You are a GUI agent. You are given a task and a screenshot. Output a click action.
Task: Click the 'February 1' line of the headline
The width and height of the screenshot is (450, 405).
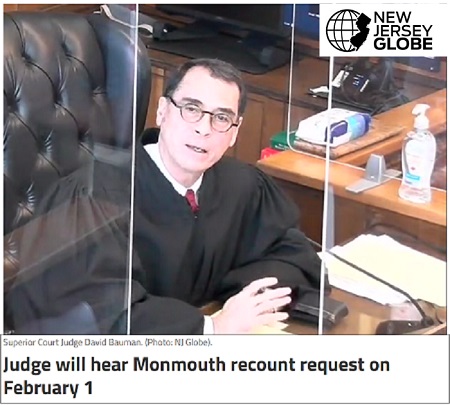48,388
